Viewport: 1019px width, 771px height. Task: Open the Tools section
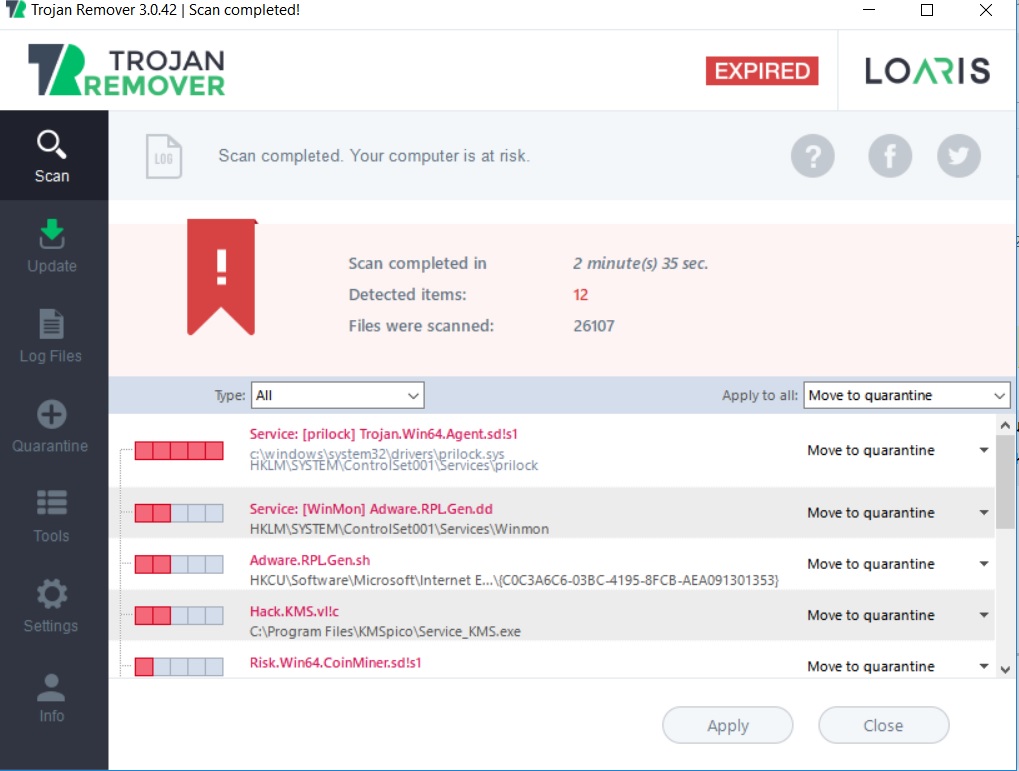point(51,516)
